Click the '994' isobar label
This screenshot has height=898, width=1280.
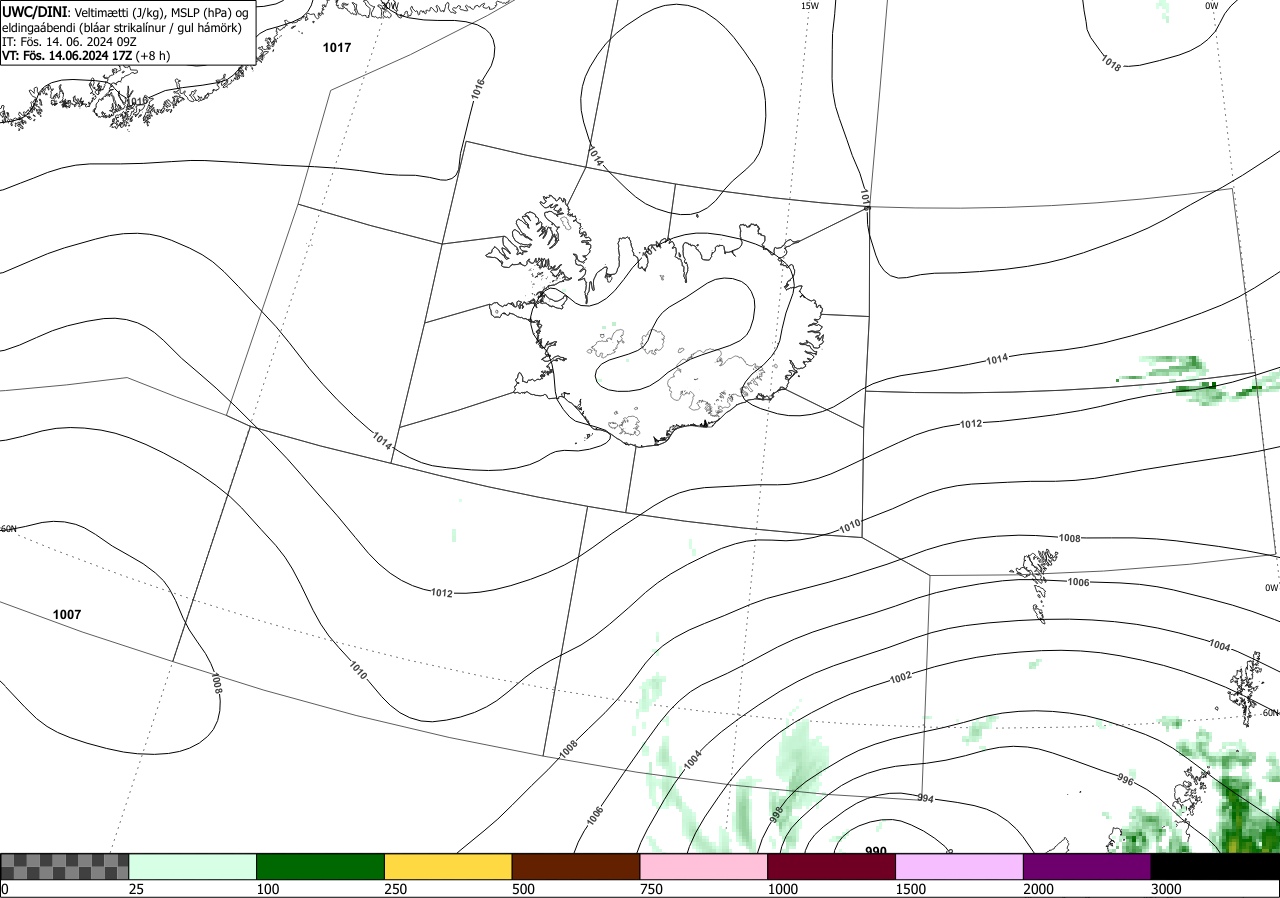pyautogui.click(x=924, y=798)
